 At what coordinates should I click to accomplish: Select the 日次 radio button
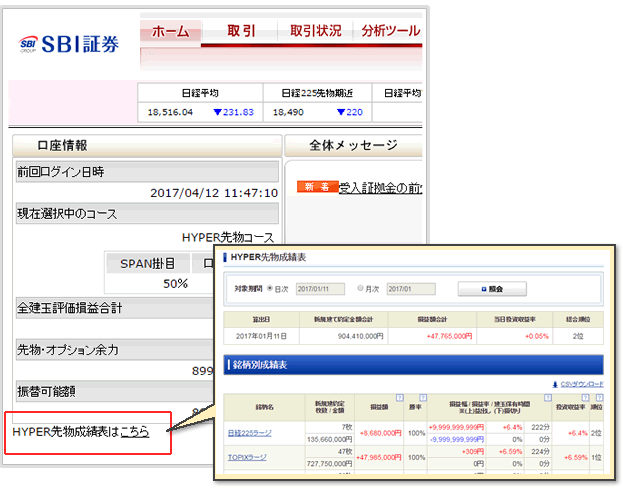[x=270, y=288]
